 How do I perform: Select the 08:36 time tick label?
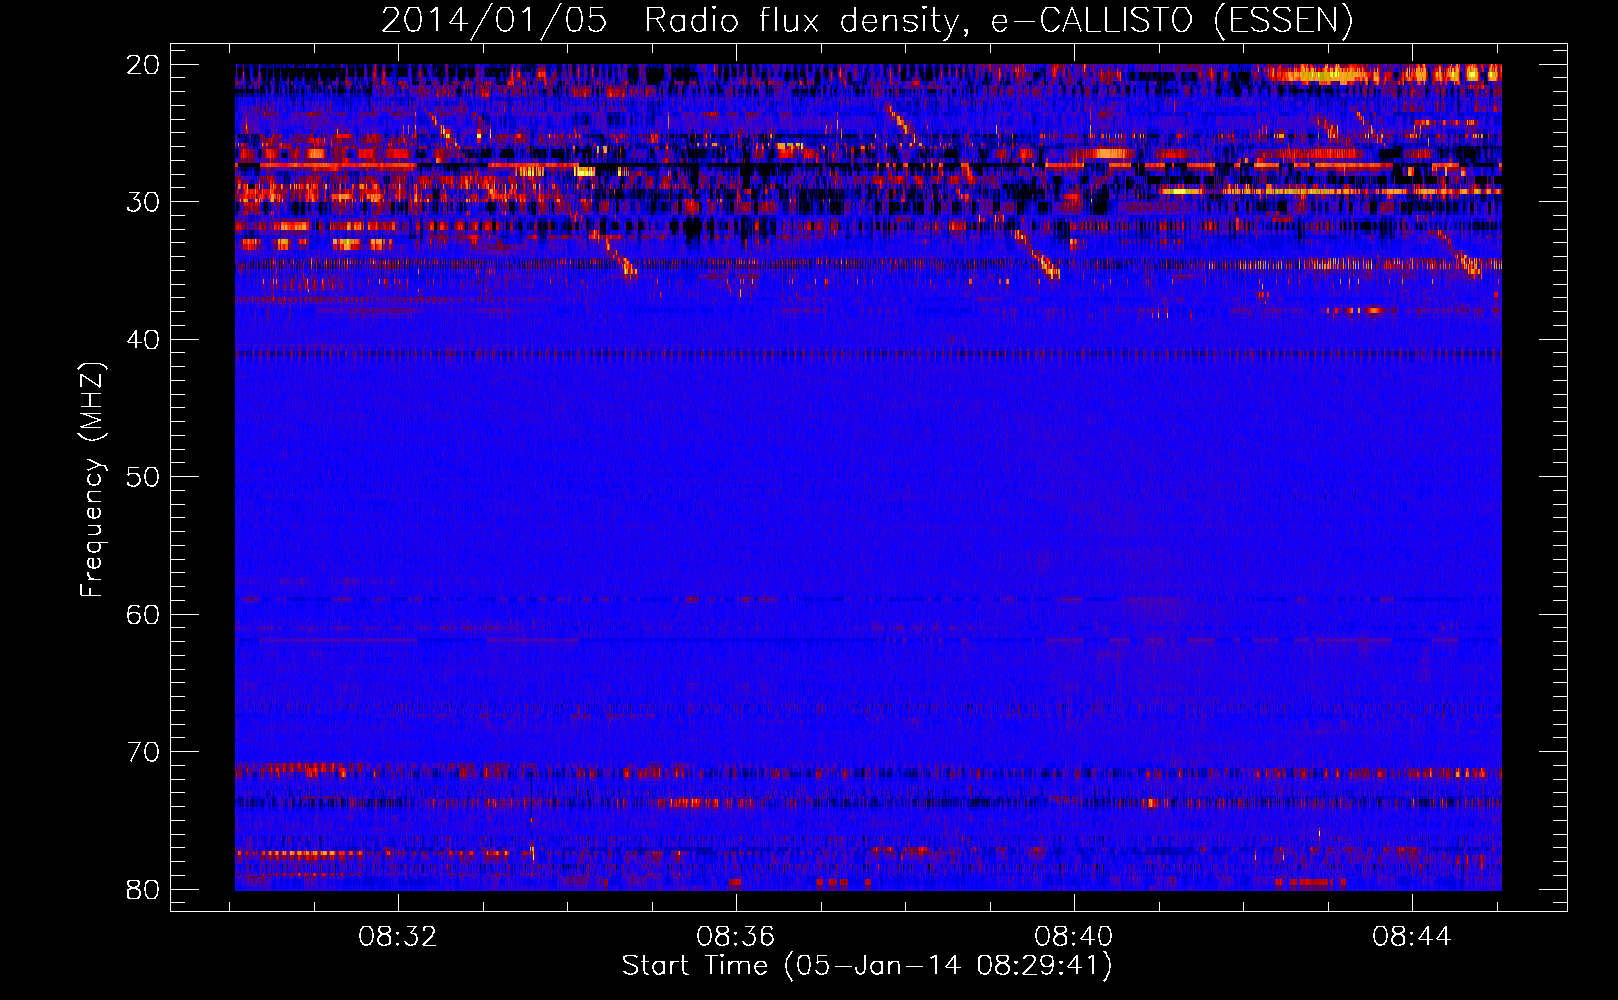[736, 937]
